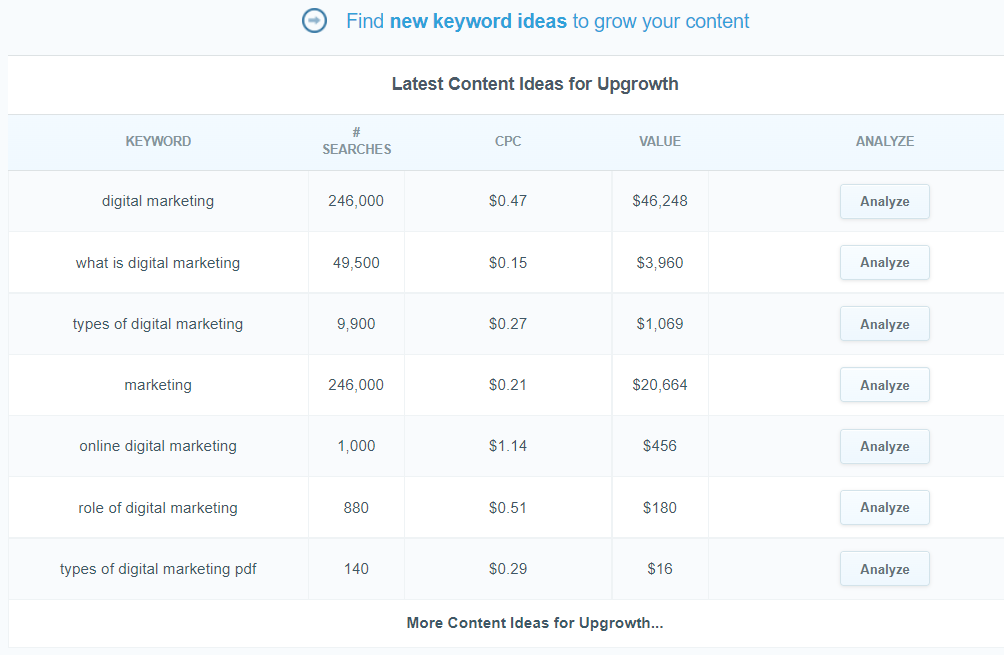The height and width of the screenshot is (655, 1004).
Task: Select the keyword cell 'digital marketing'
Action: tap(158, 201)
